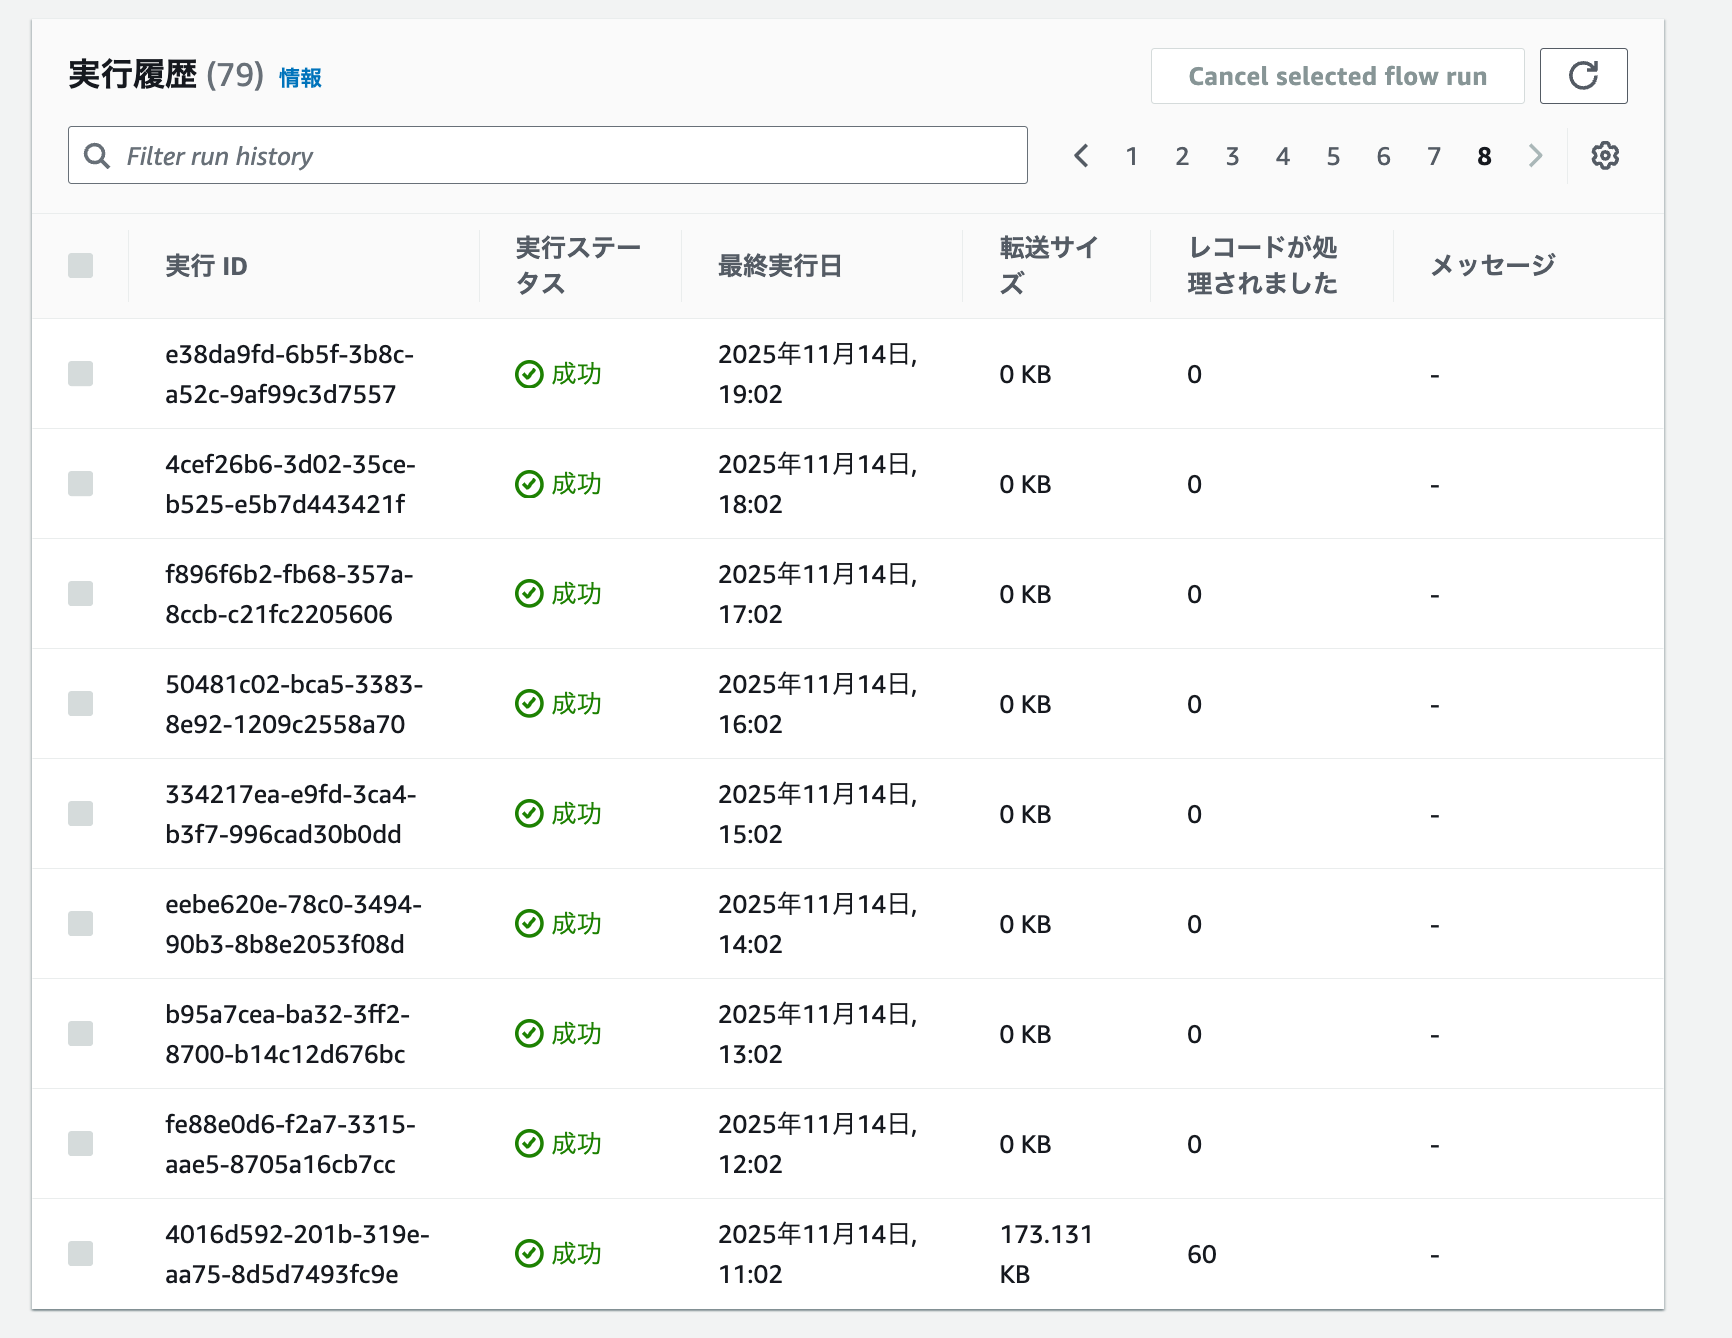Click the success icon next to run b95a7cea
Image resolution: width=1732 pixels, height=1338 pixels.
[x=529, y=1034]
